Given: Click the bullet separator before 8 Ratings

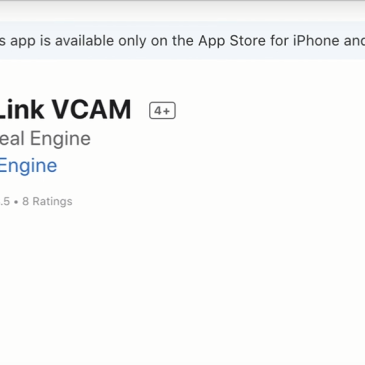Looking at the screenshot, I should coord(16,202).
